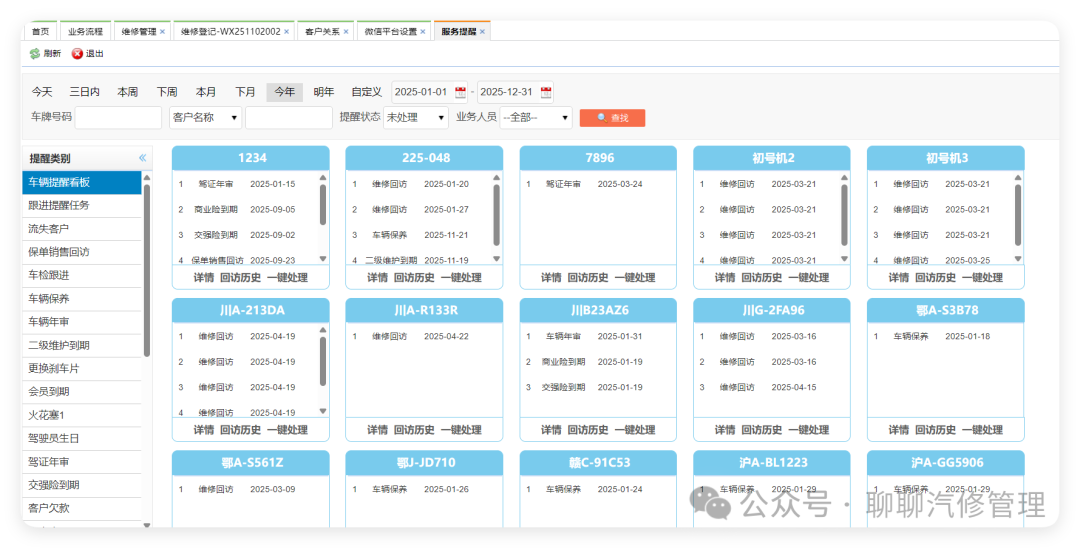1080x548 pixels.
Task: Click the green refresh icon
Action: [34, 54]
